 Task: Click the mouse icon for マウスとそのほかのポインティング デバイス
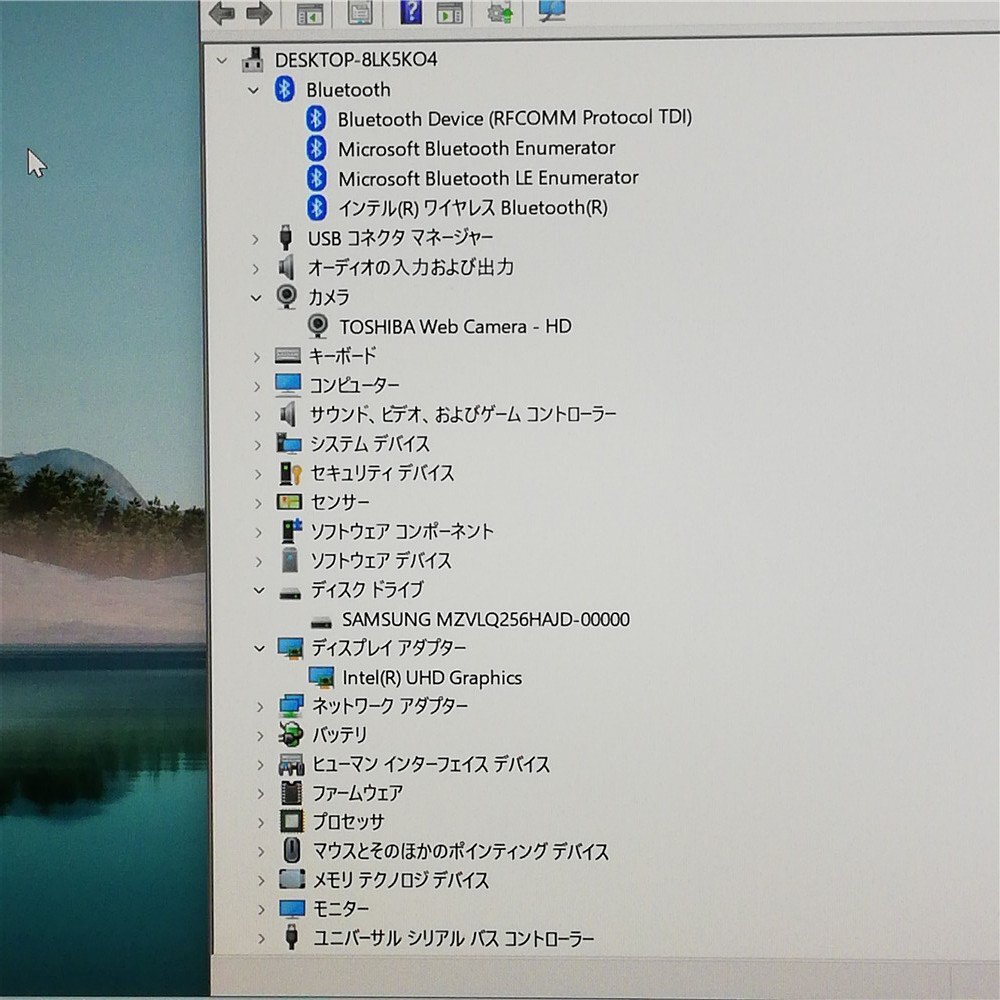[292, 850]
